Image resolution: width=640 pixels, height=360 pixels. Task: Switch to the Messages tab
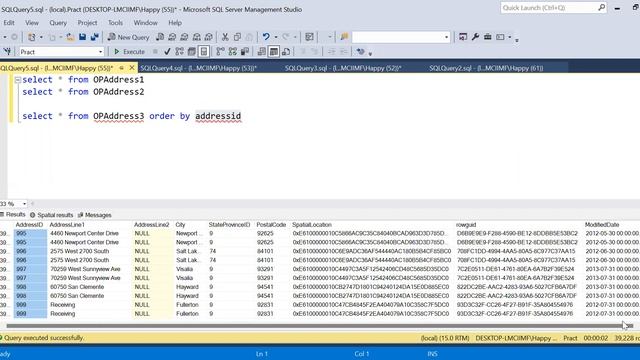tap(95, 215)
